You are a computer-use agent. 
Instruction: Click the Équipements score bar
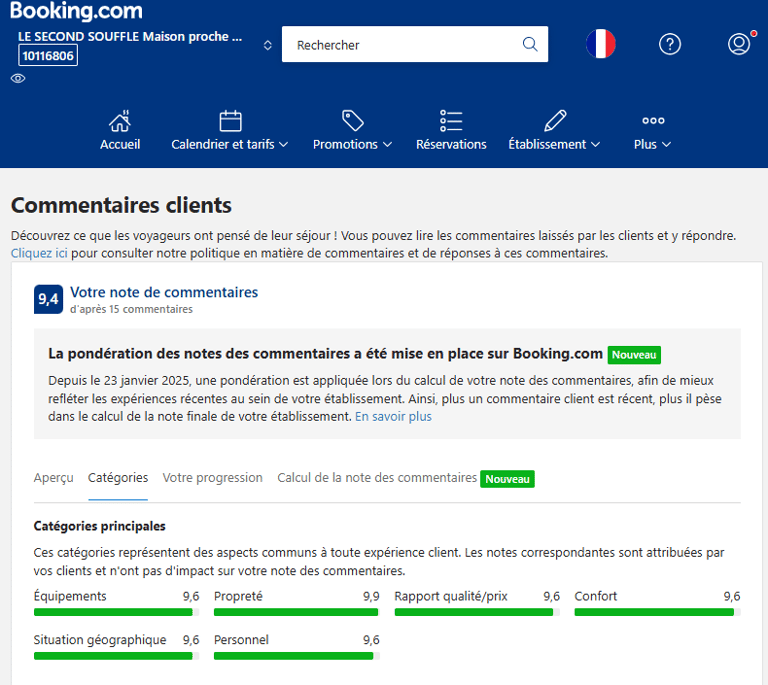(x=116, y=612)
